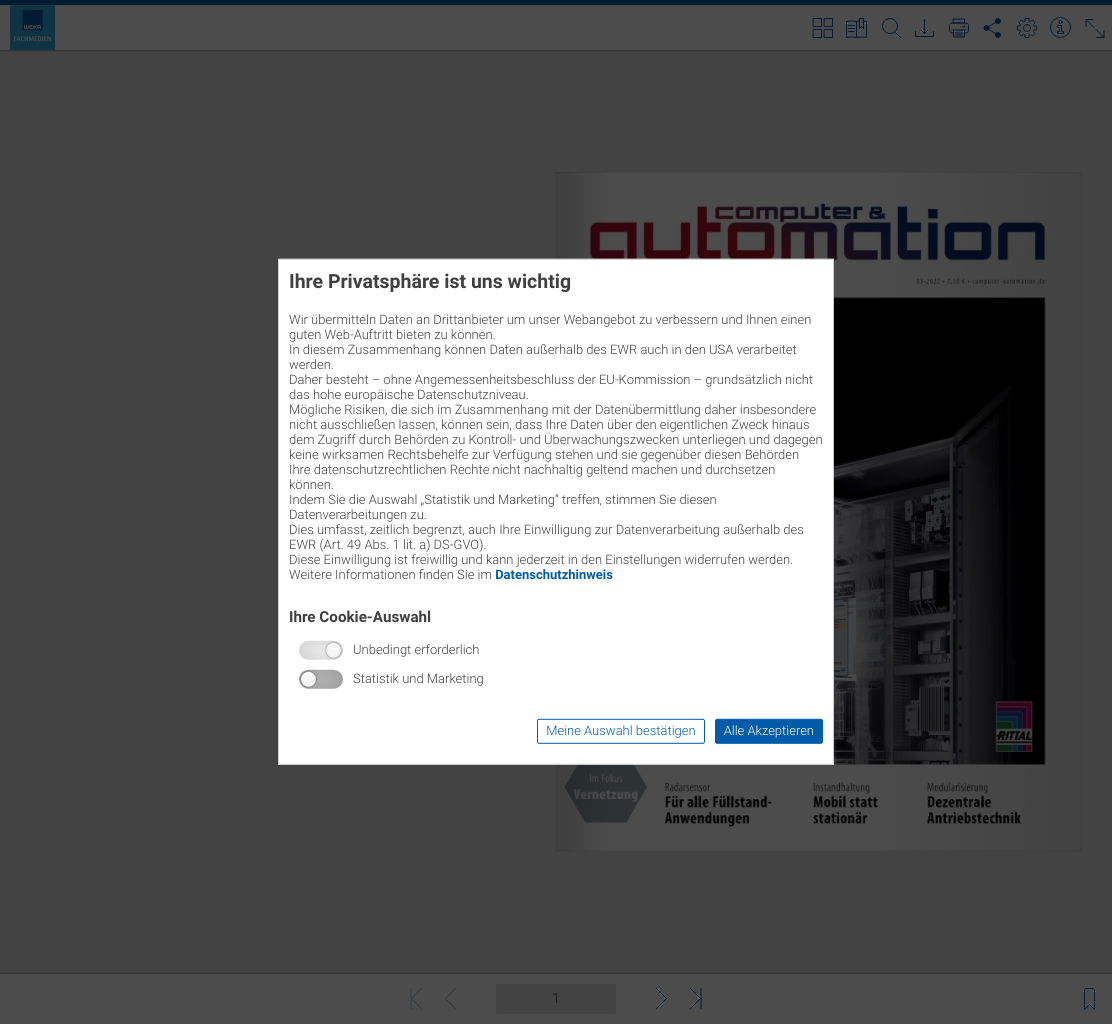Image resolution: width=1112 pixels, height=1024 pixels.
Task: Toggle fullscreen with the arrows icon
Action: pos(1095,28)
